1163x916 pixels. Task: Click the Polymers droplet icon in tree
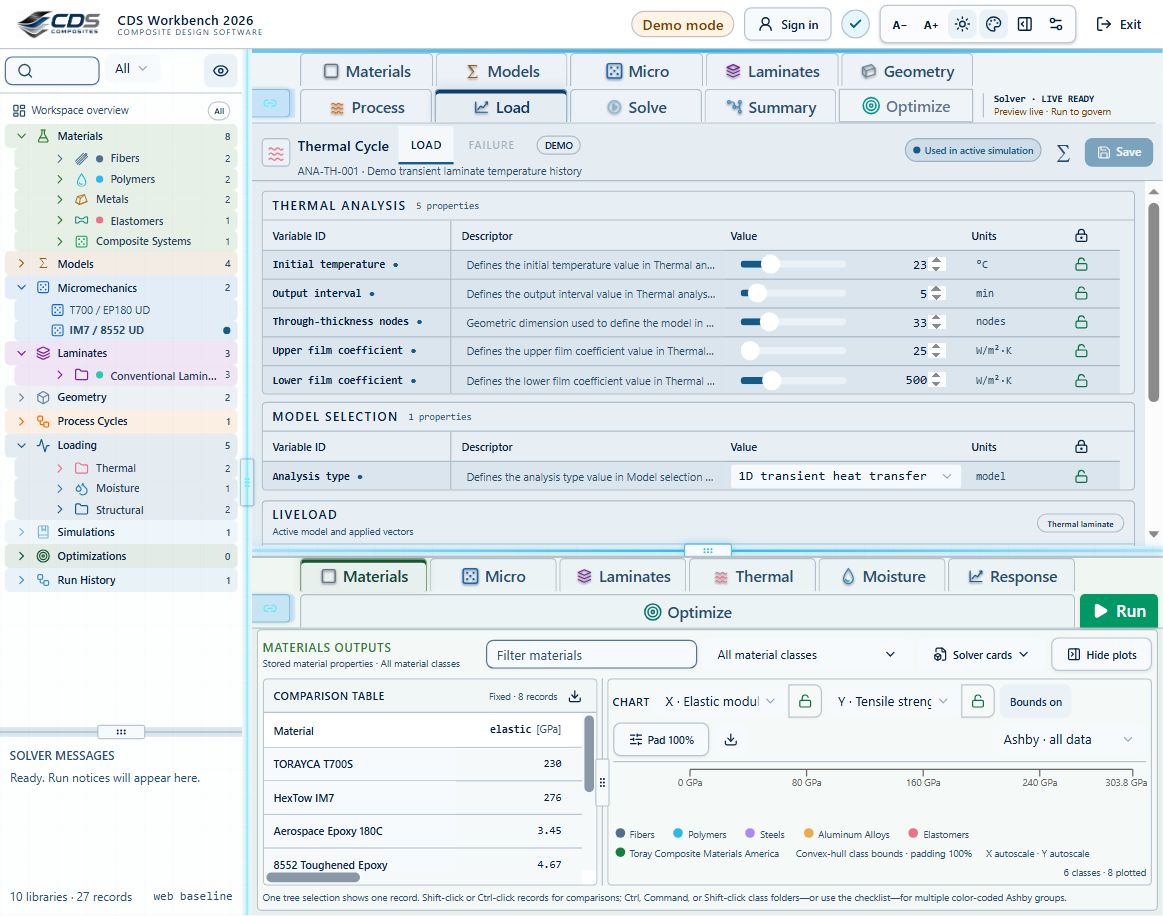82,179
